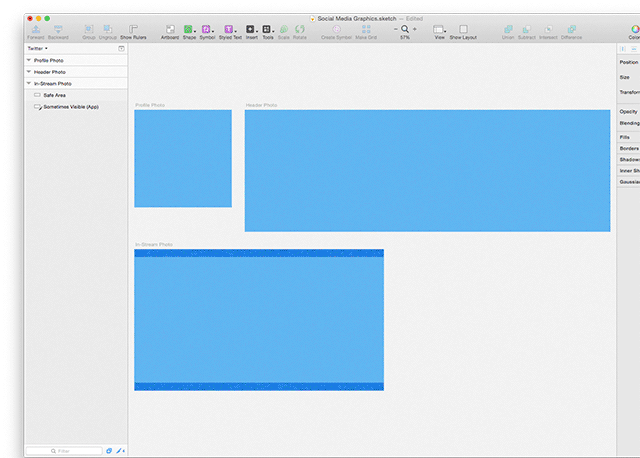640x458 pixels.
Task: Click the Union boolean icon
Action: [x=508, y=29]
